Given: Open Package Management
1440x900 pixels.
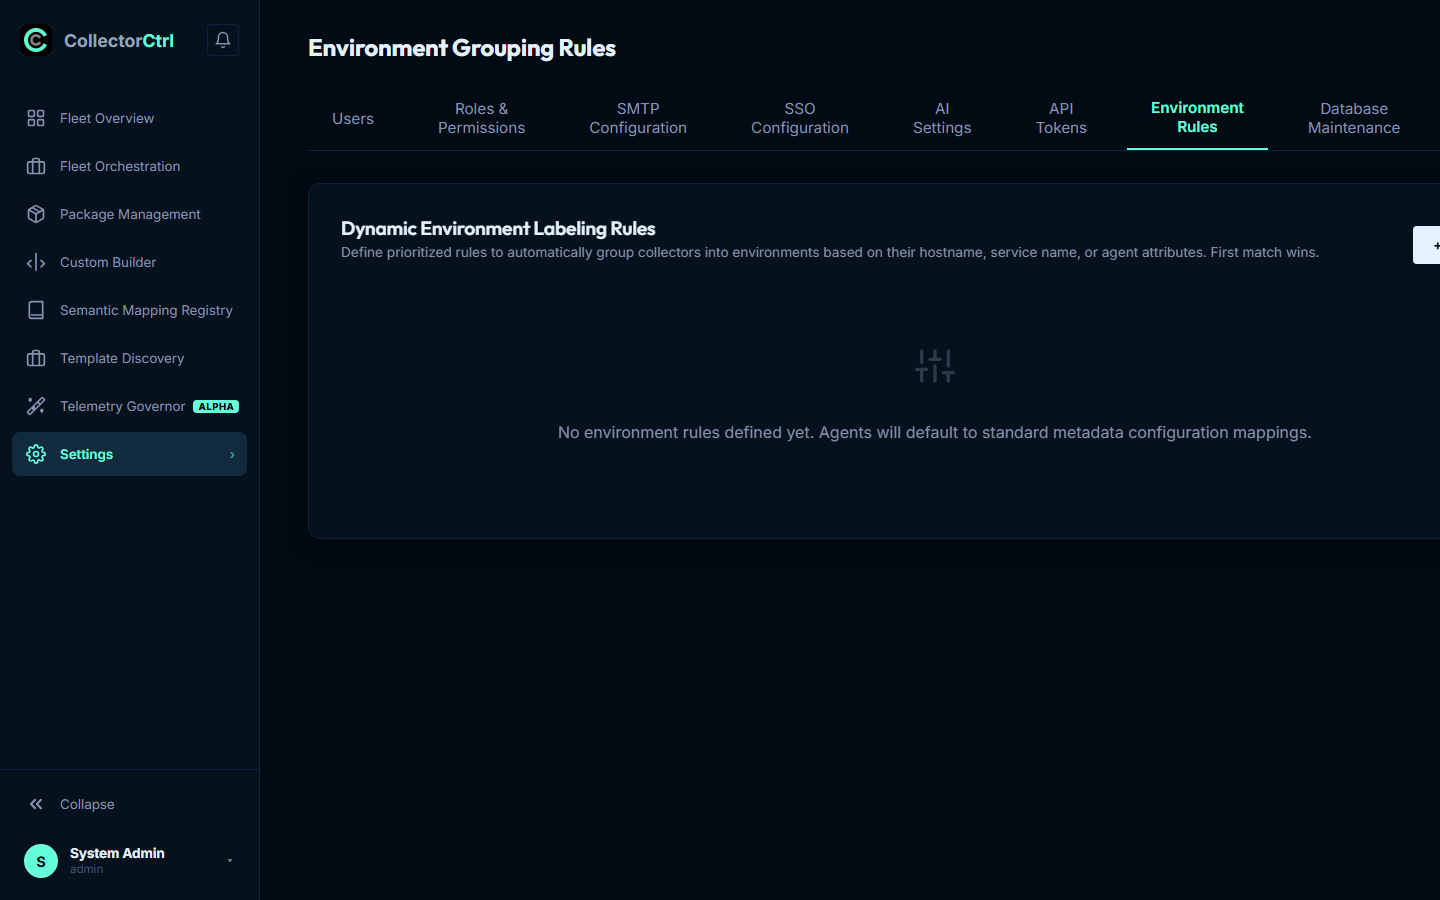Looking at the screenshot, I should click(130, 214).
